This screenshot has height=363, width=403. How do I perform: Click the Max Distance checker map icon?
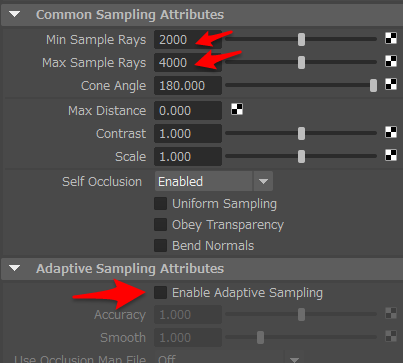tap(237, 110)
